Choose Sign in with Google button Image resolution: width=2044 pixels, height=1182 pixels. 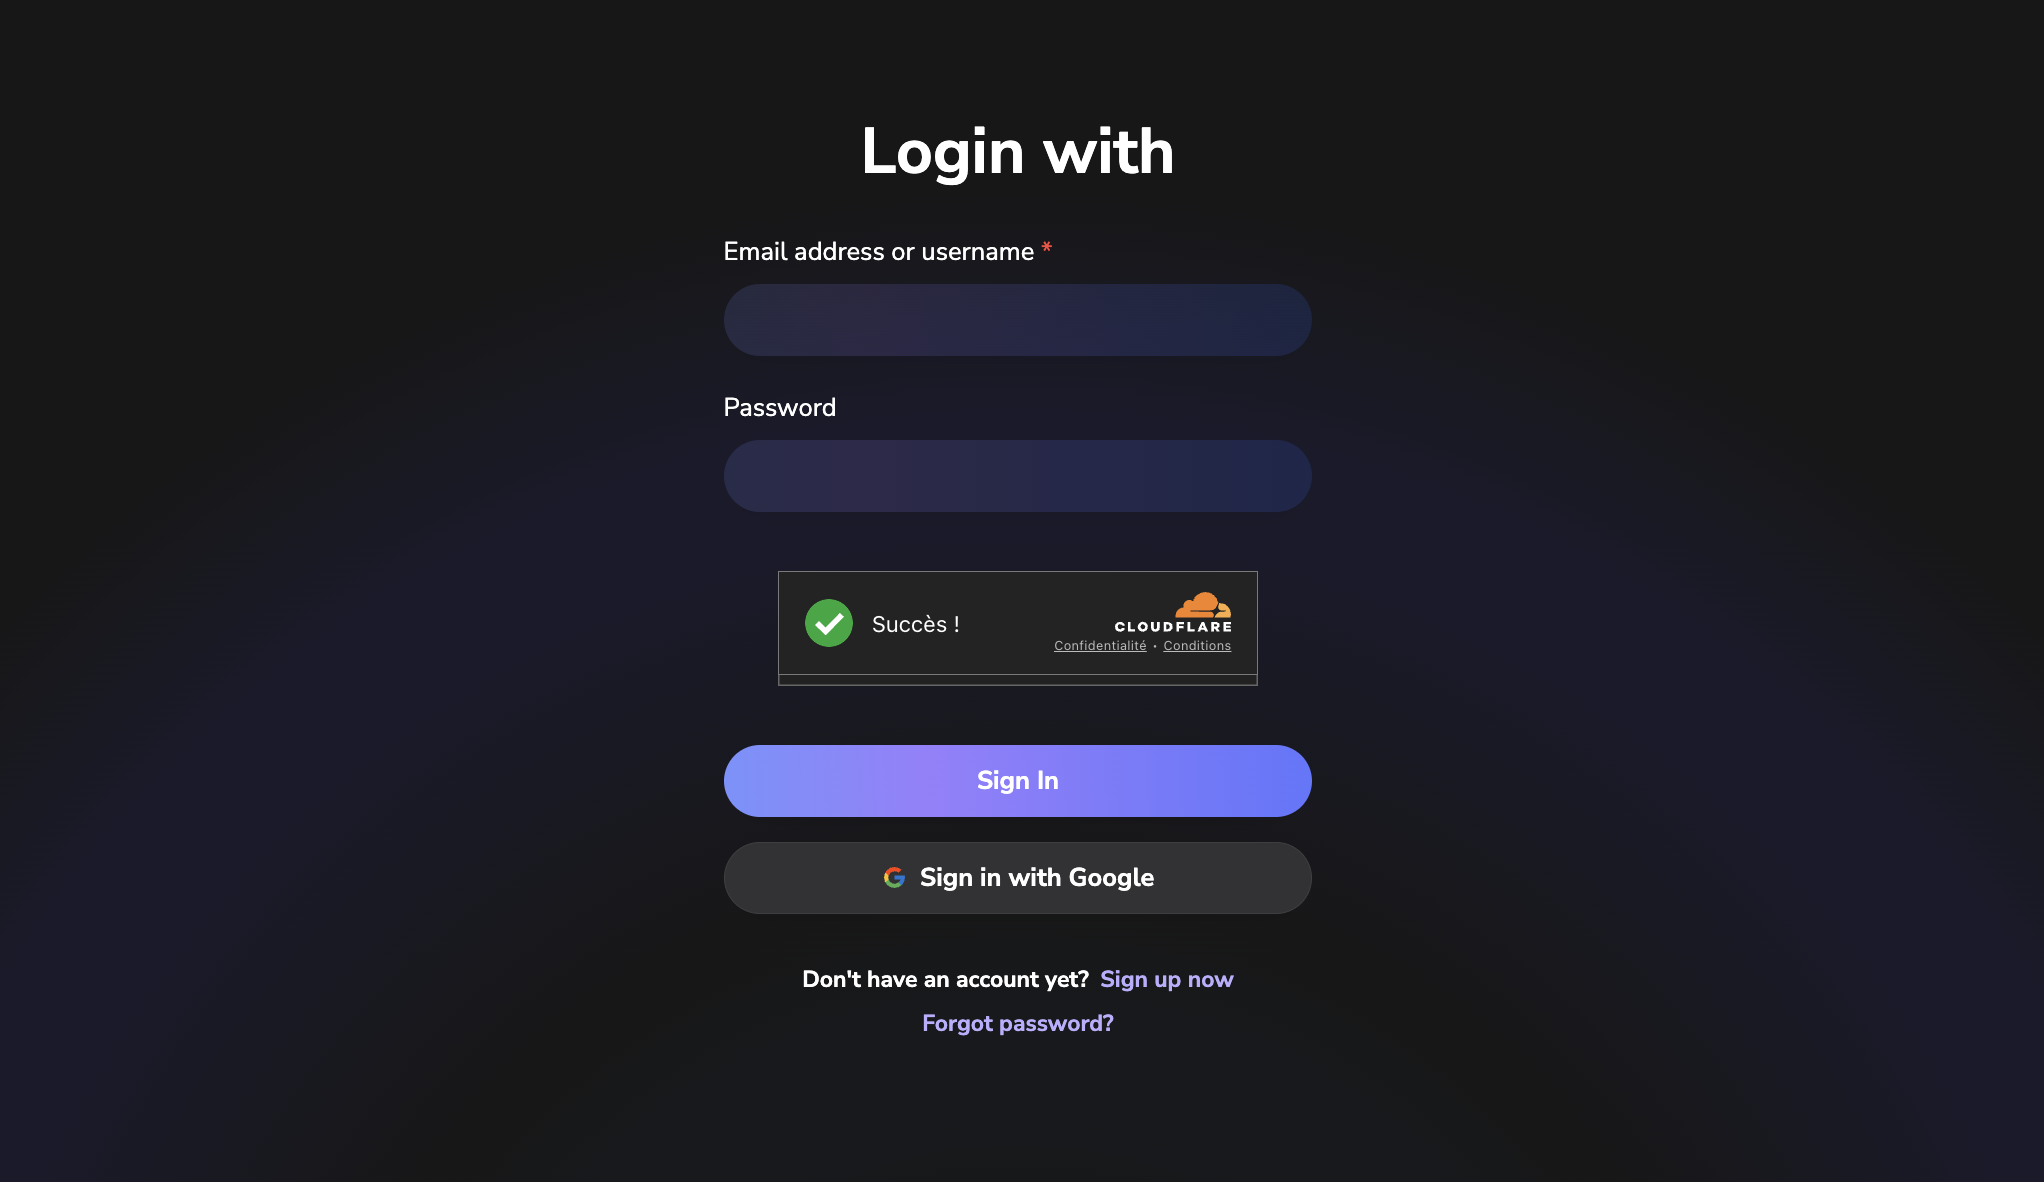1017,878
